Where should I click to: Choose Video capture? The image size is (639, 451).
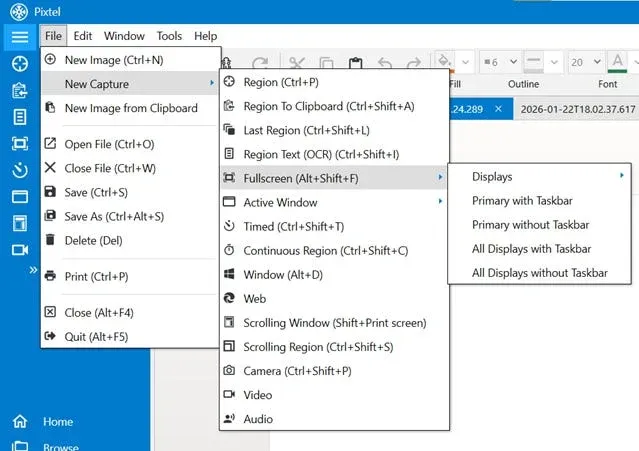coord(334,394)
